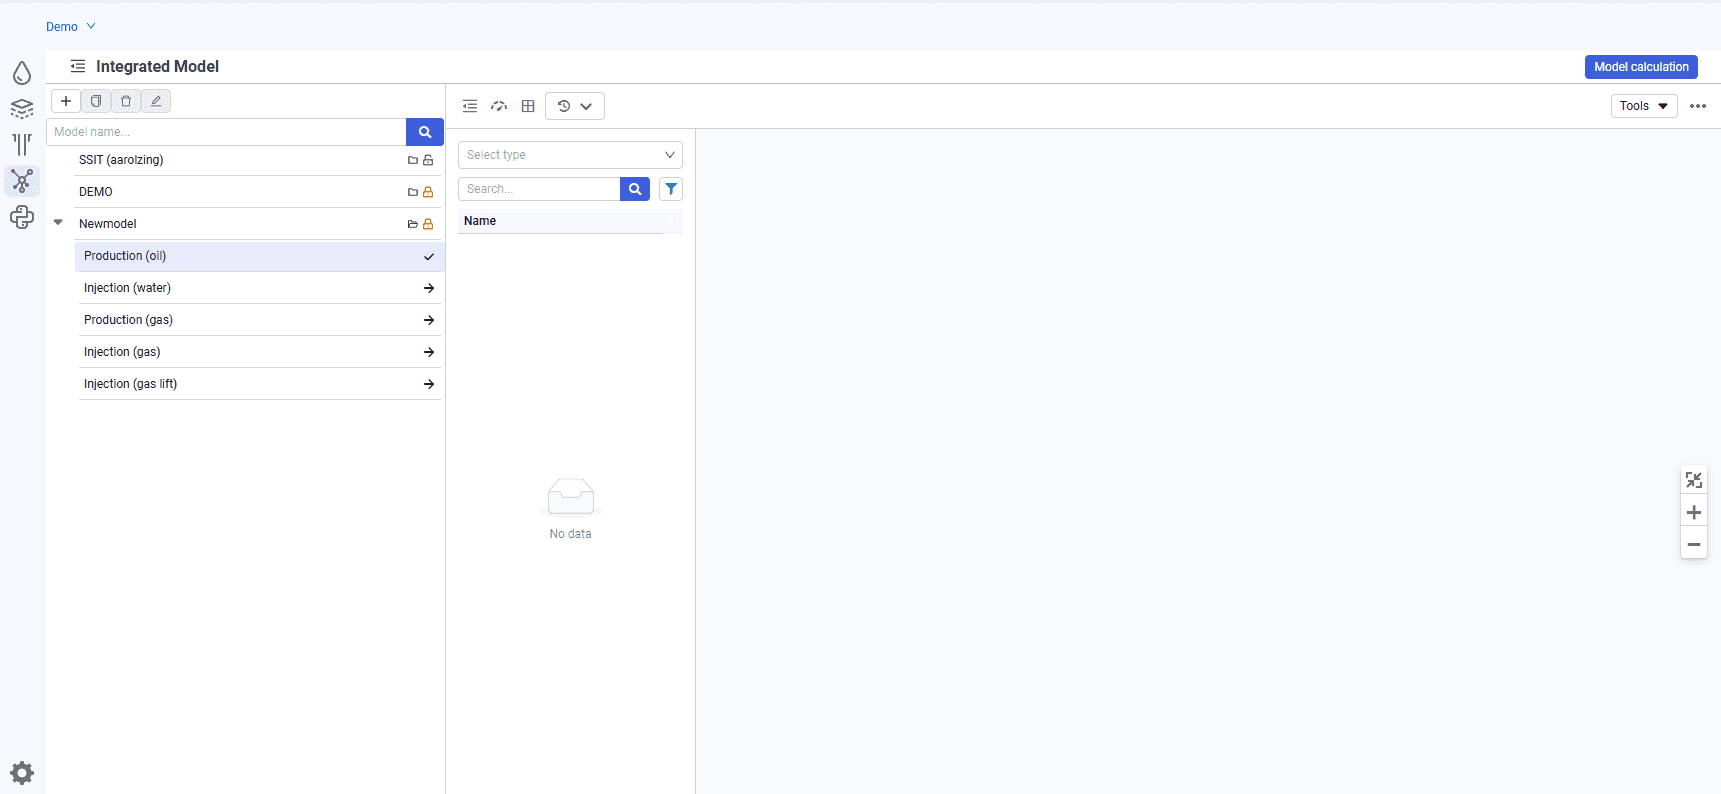
Task: Click the folder icon on DEMO row
Action: (x=413, y=192)
